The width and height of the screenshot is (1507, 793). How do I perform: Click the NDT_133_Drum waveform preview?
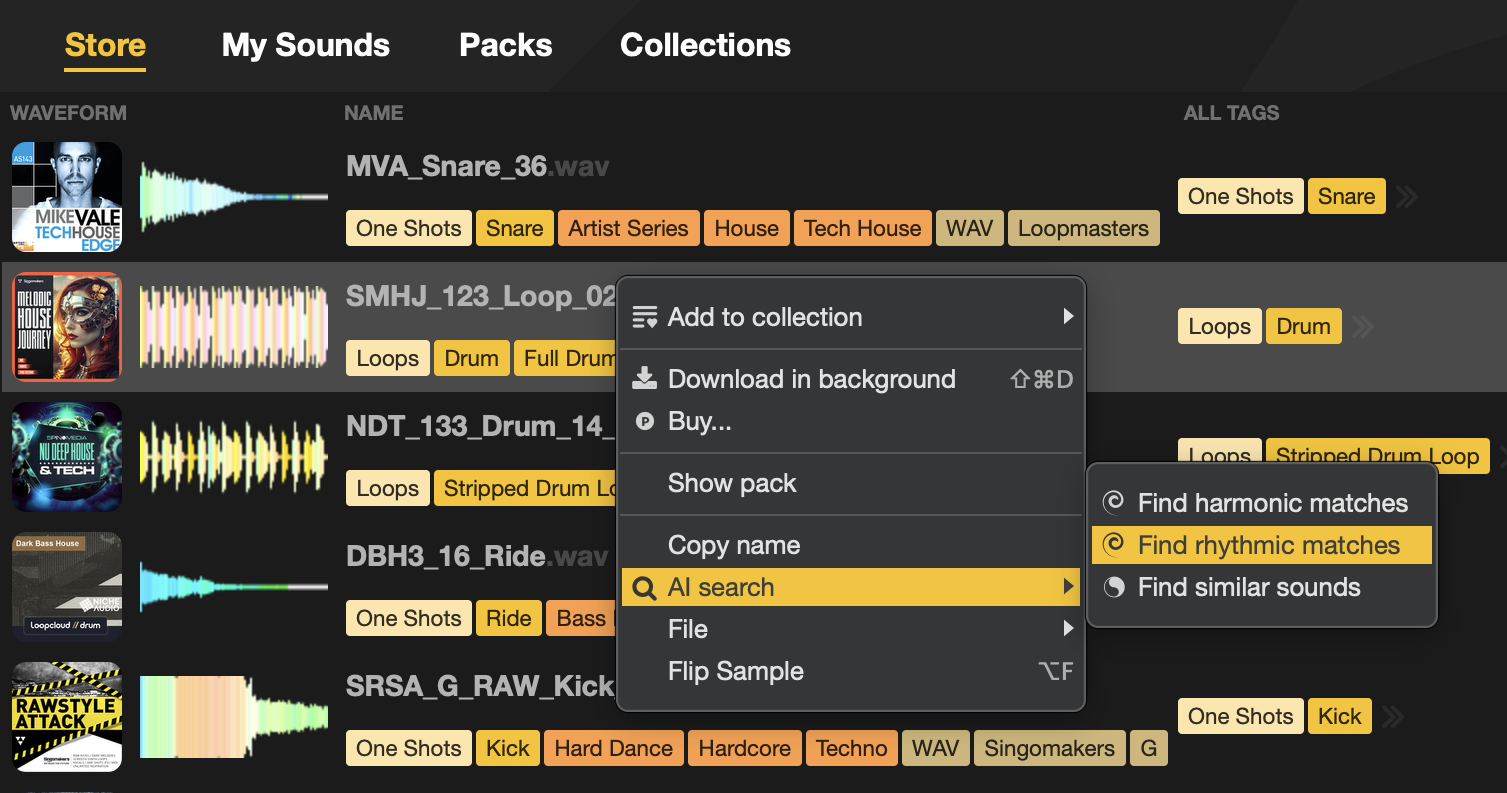point(233,457)
